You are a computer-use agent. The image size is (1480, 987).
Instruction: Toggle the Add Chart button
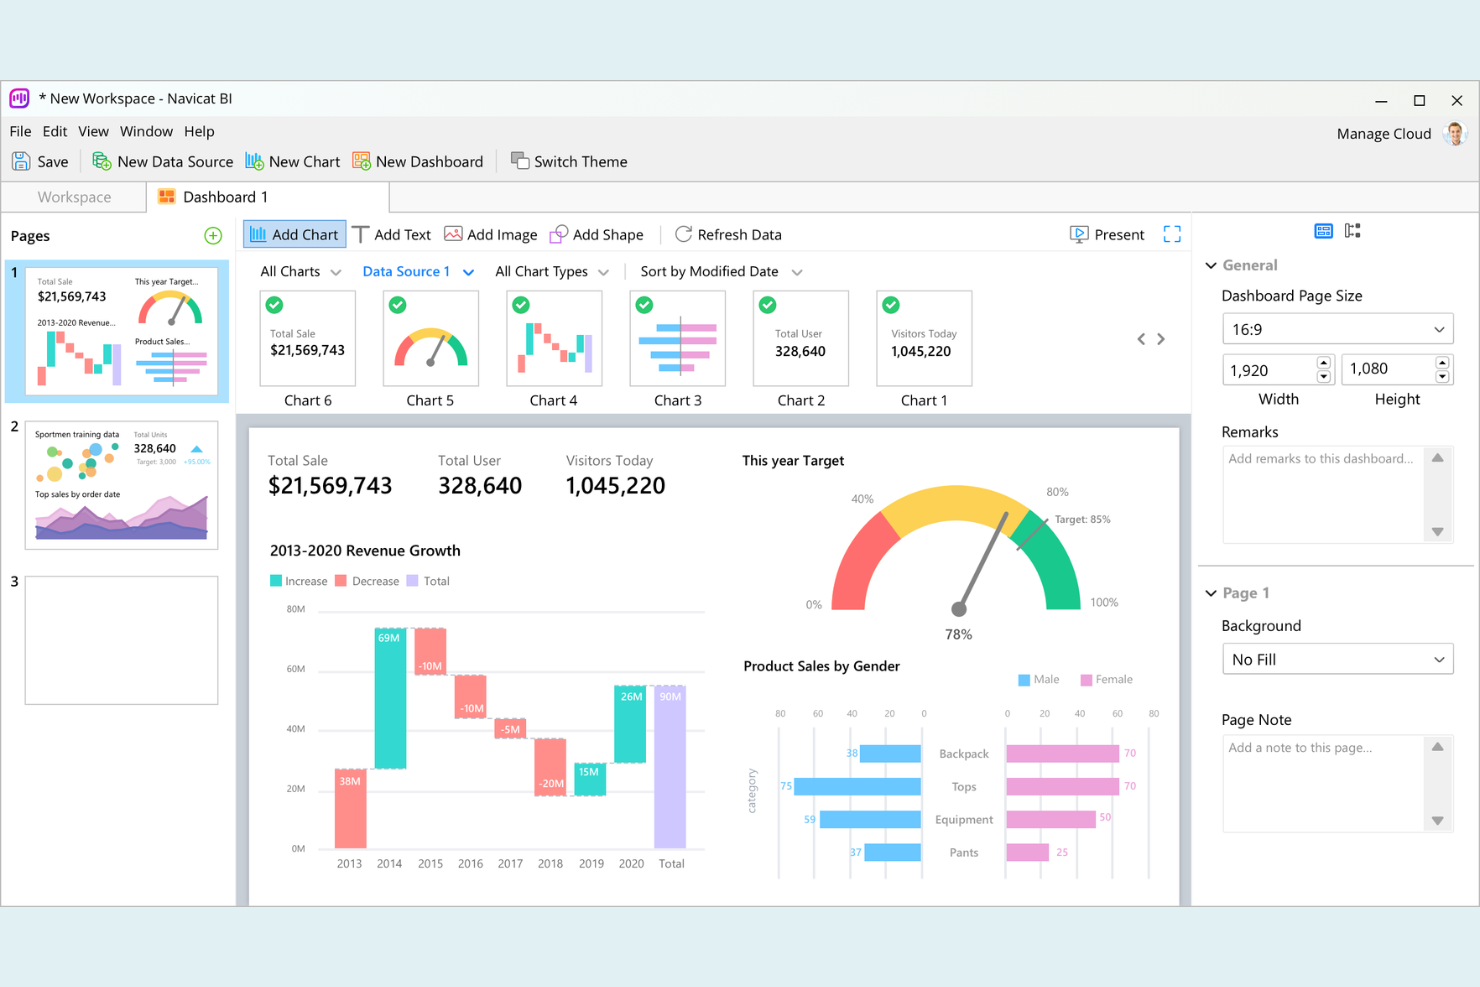coord(295,234)
